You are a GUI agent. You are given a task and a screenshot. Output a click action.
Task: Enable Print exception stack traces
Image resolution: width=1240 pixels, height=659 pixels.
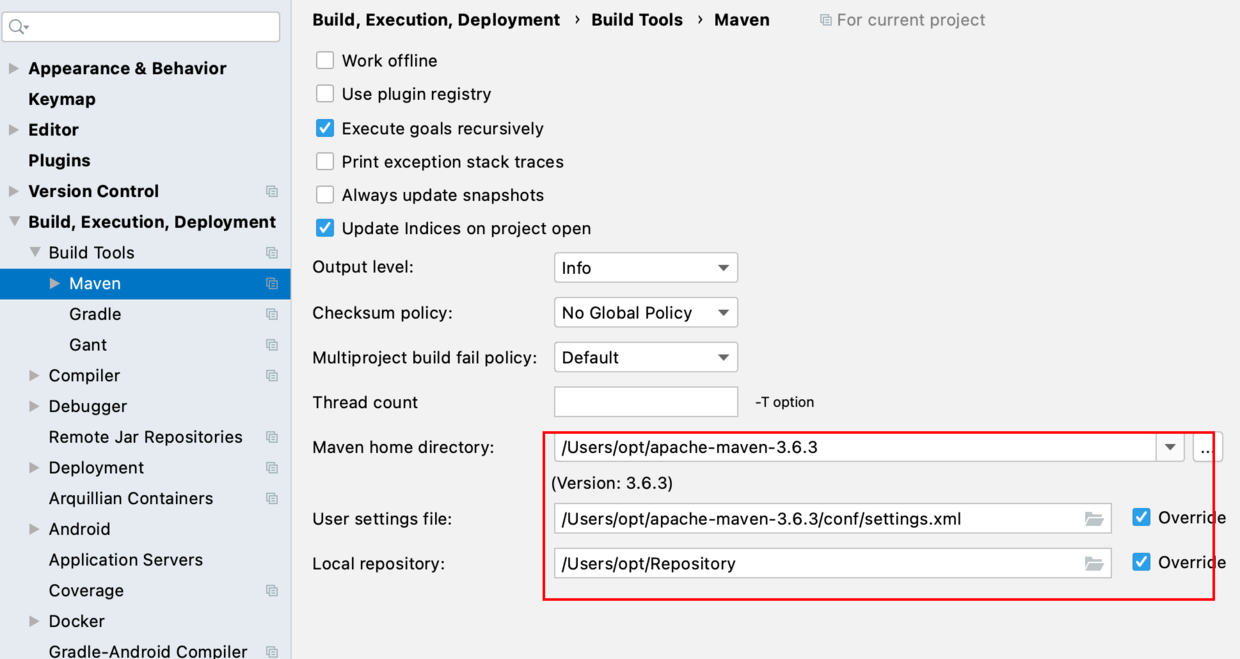tap(325, 161)
